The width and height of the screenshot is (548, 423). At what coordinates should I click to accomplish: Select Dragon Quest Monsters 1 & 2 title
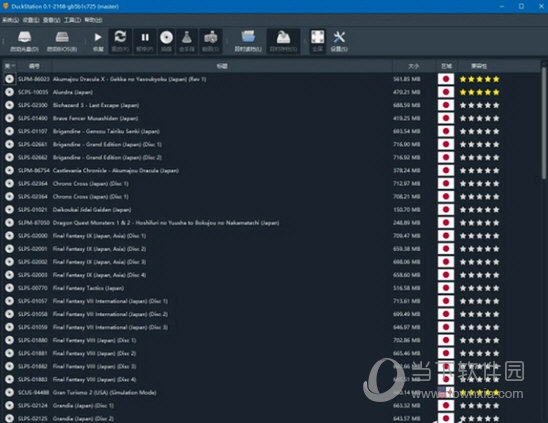pyautogui.click(x=166, y=223)
